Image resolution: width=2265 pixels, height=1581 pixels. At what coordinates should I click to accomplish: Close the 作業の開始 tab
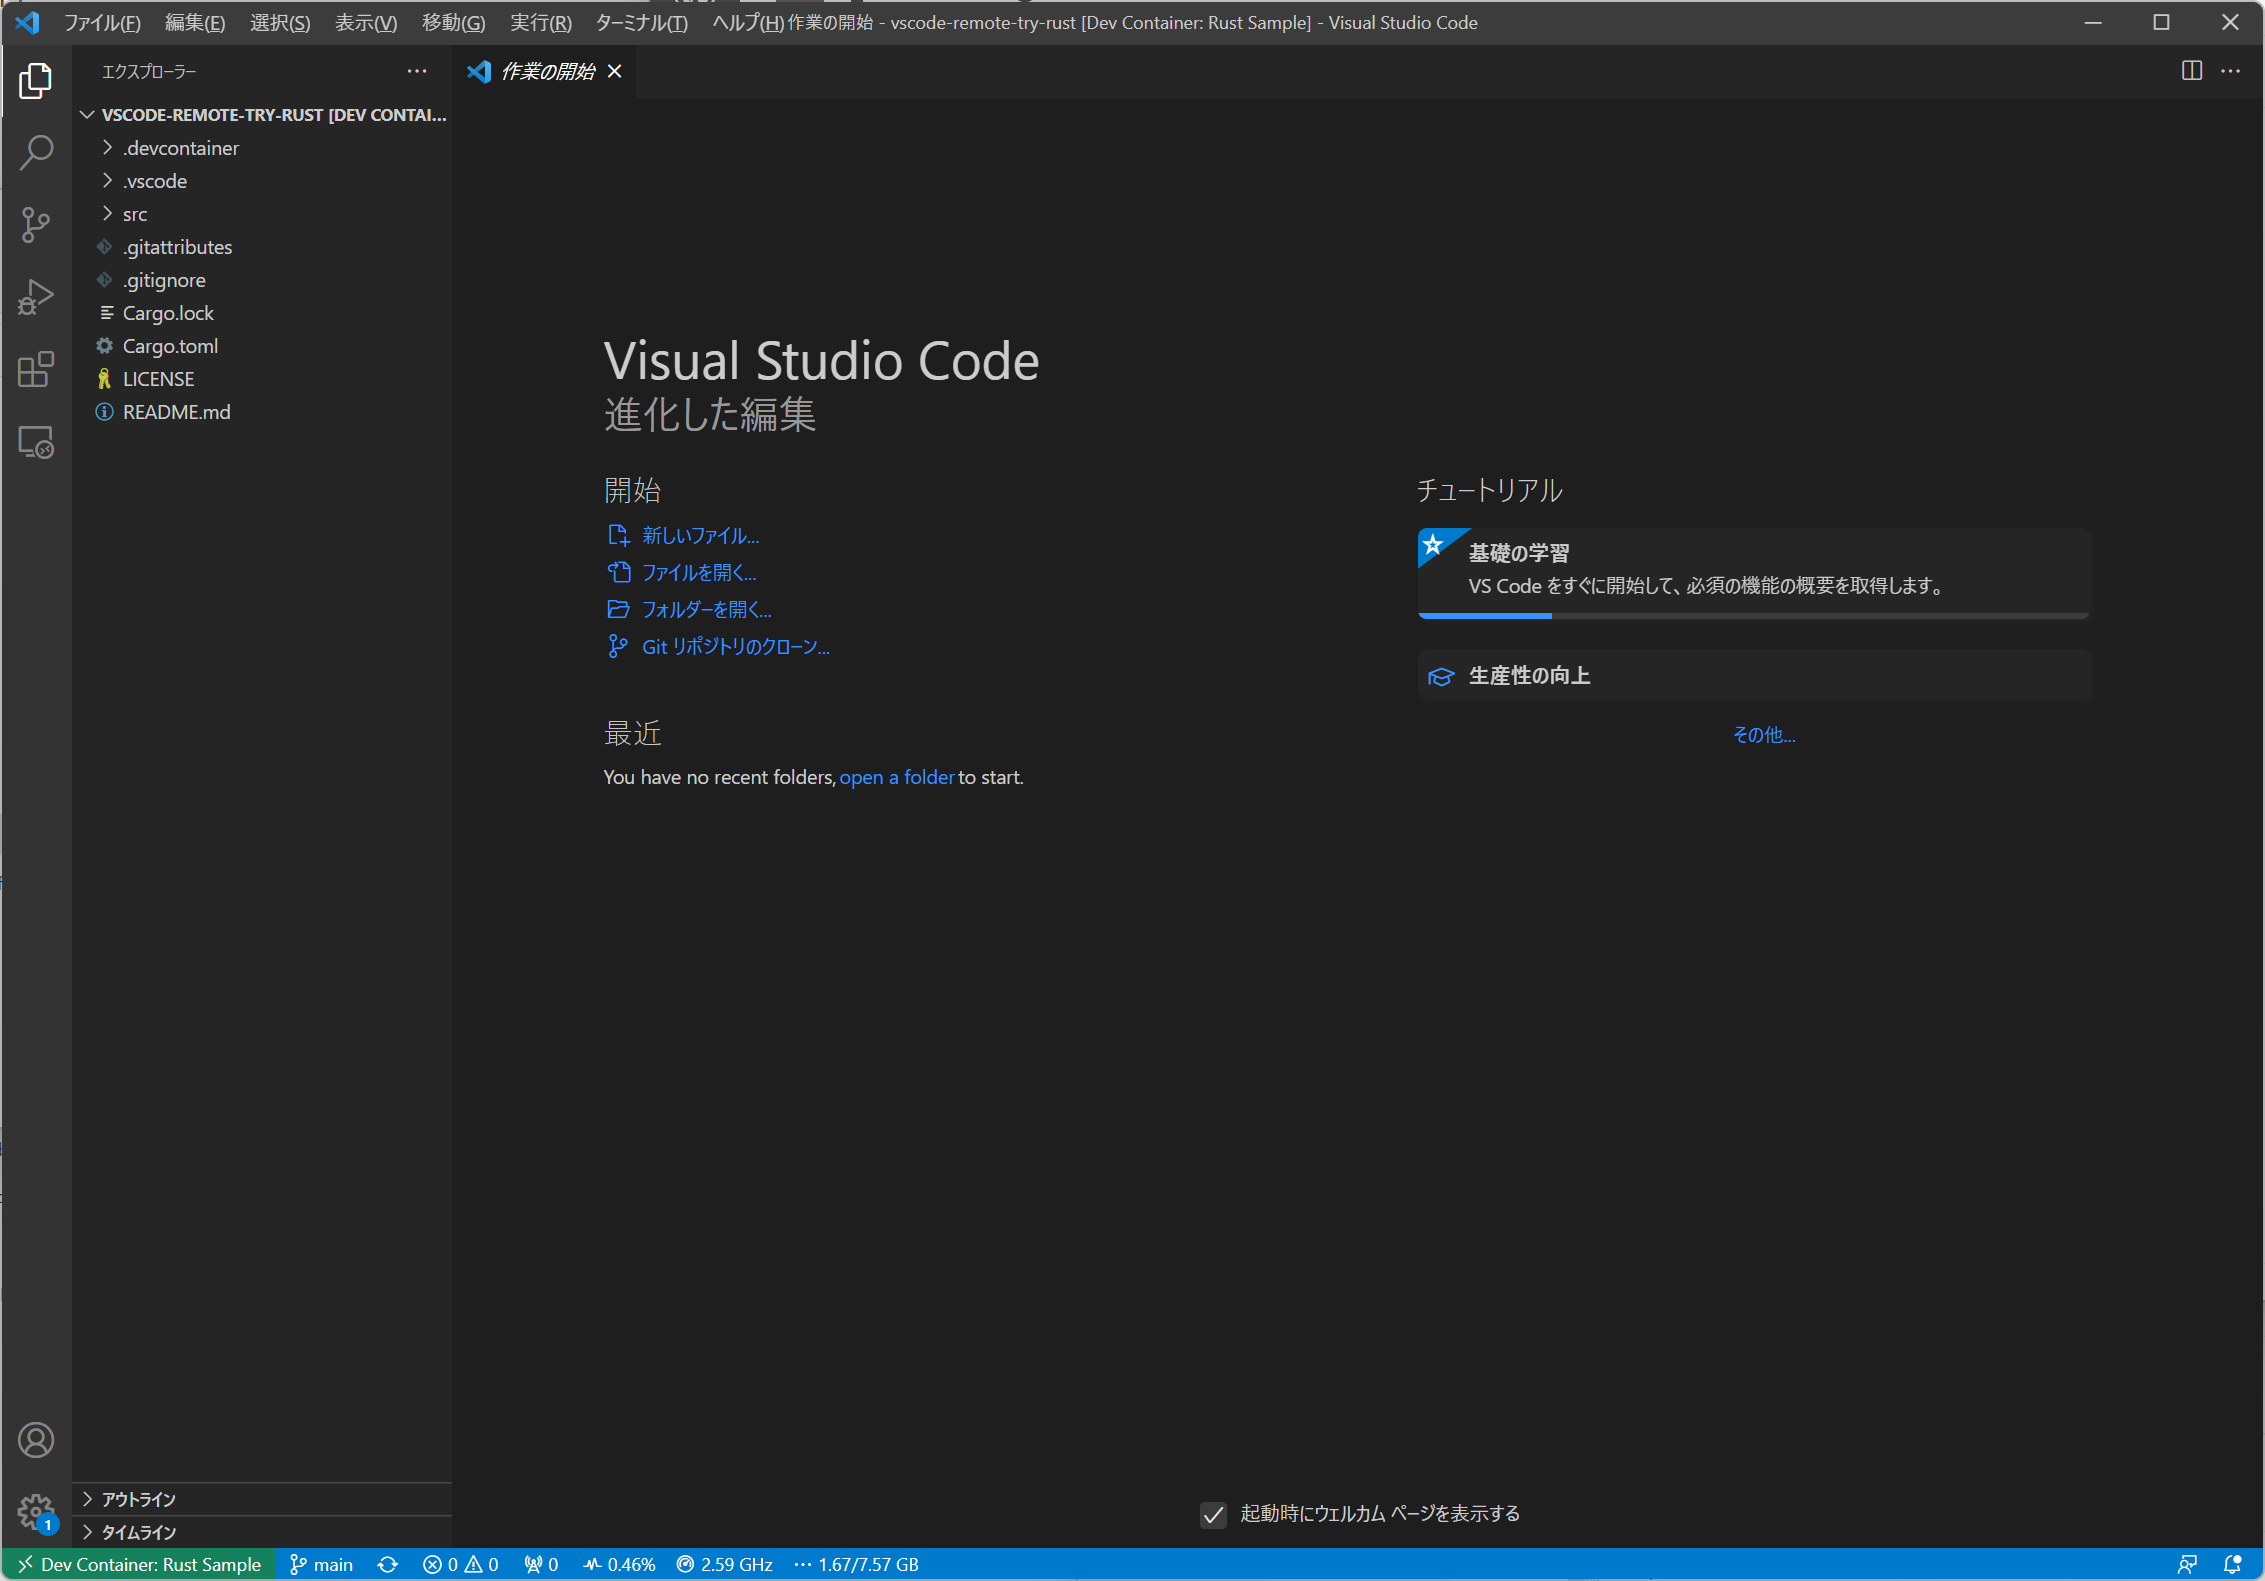coord(615,71)
